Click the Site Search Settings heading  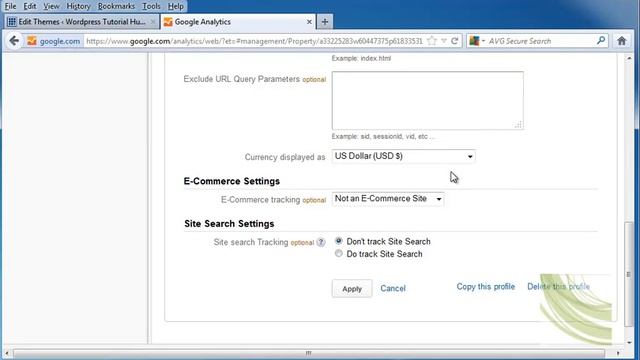229,224
